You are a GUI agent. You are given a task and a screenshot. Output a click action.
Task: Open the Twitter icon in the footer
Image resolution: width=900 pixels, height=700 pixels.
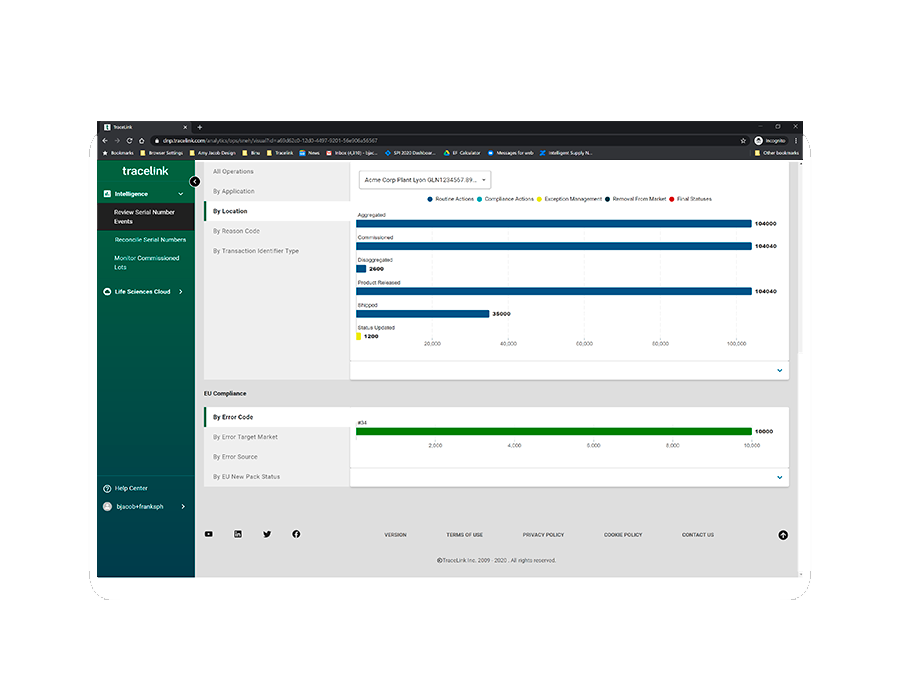[267, 534]
